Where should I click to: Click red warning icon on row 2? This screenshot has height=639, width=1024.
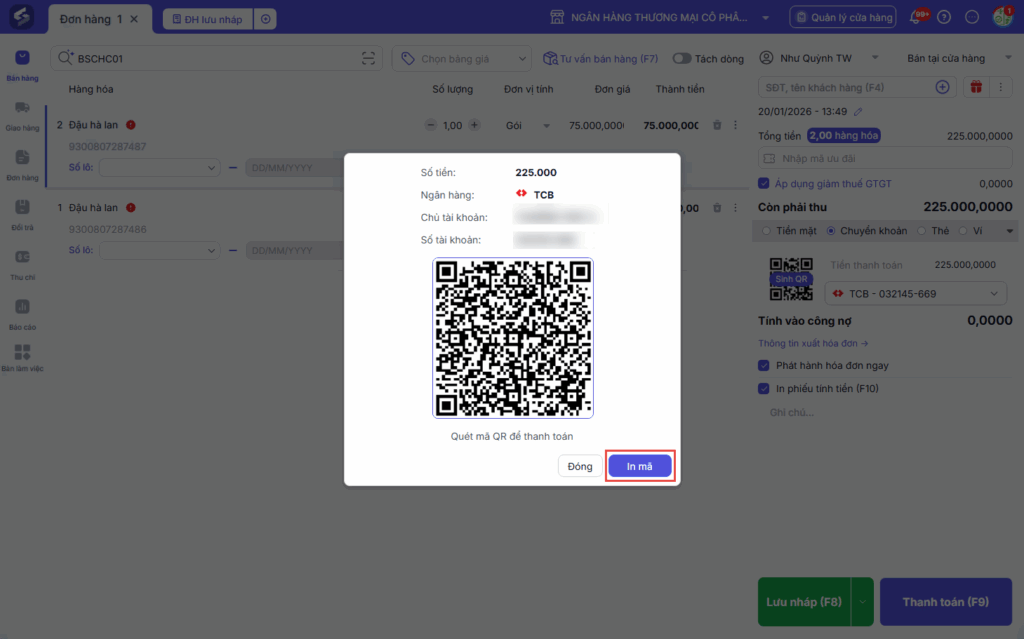(x=131, y=125)
